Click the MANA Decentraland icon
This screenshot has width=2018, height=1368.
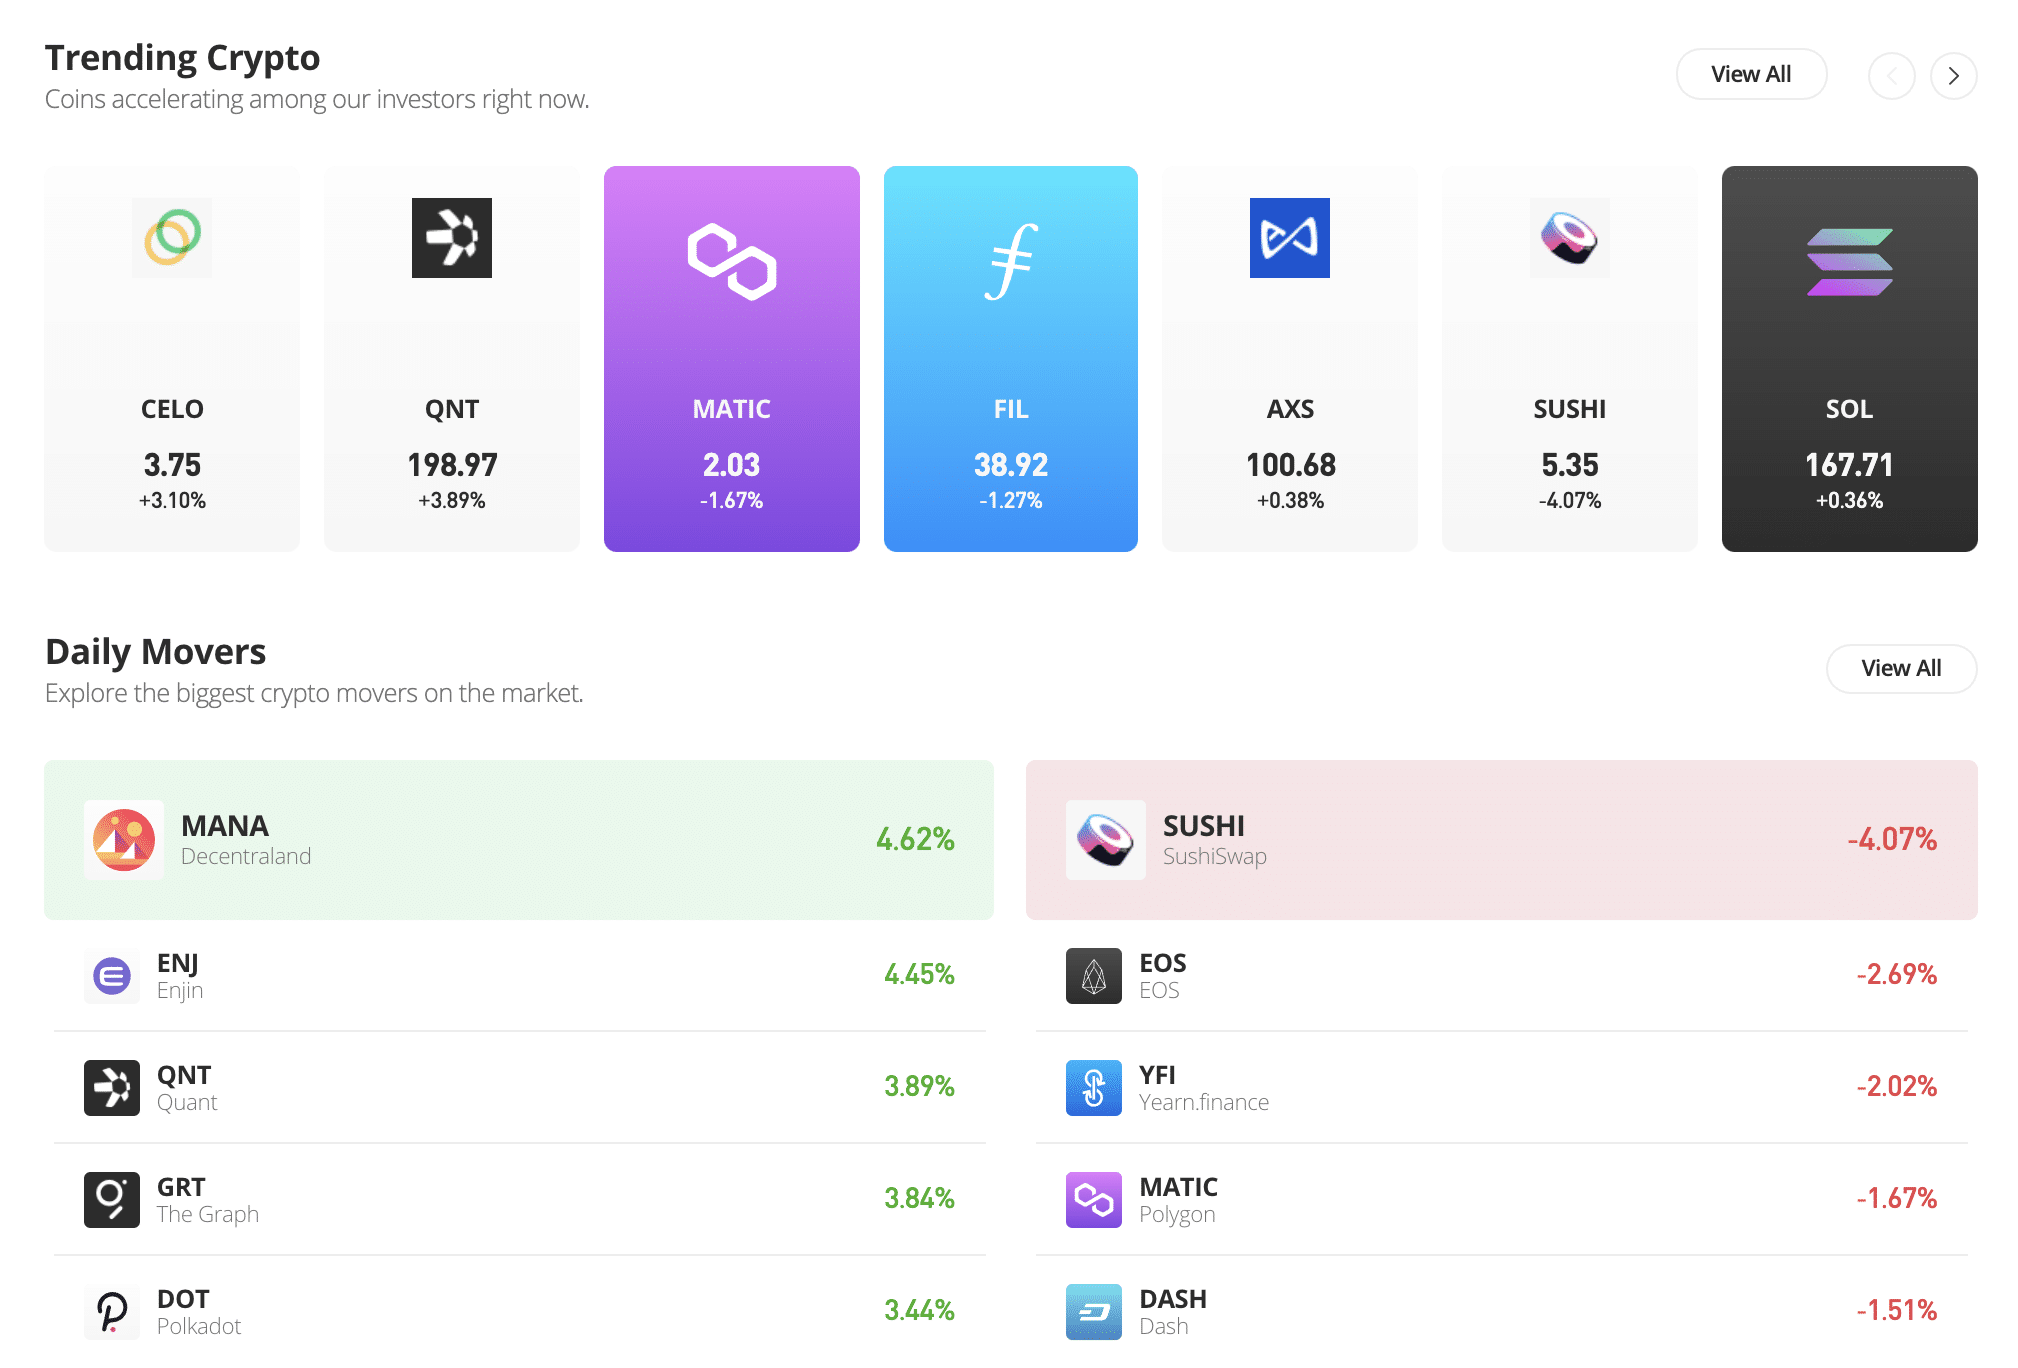coord(124,840)
